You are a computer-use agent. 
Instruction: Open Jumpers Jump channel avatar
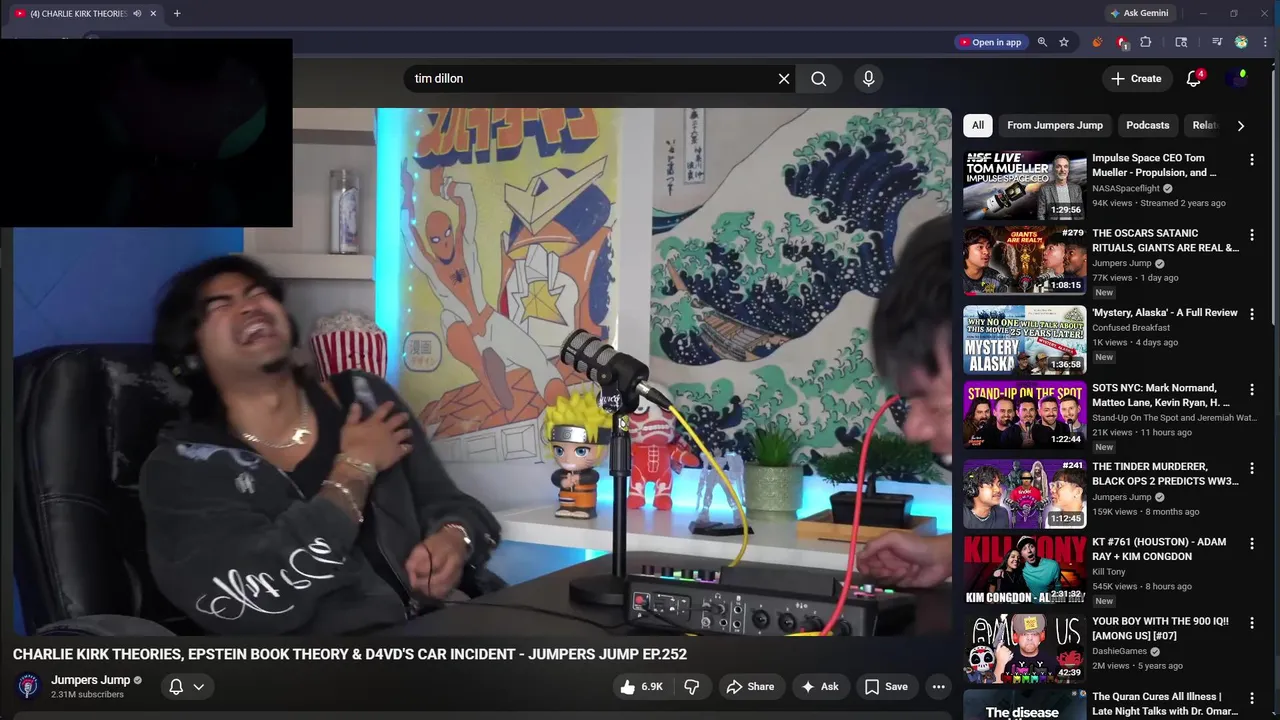(28, 686)
